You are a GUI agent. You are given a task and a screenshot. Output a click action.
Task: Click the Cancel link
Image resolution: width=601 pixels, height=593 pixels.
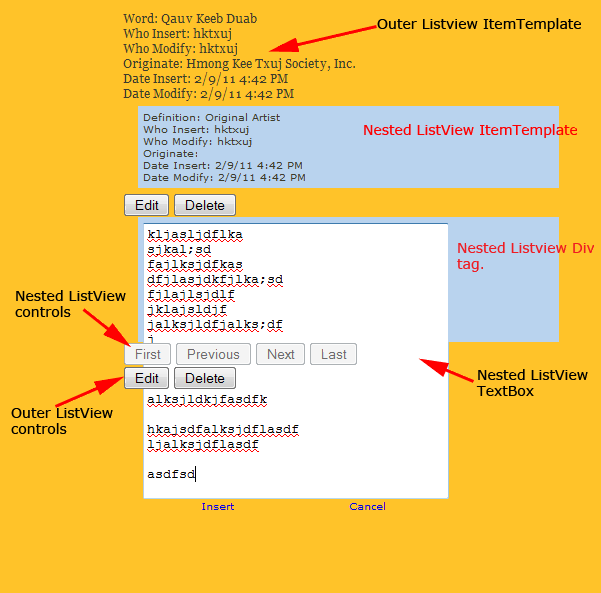click(x=367, y=507)
